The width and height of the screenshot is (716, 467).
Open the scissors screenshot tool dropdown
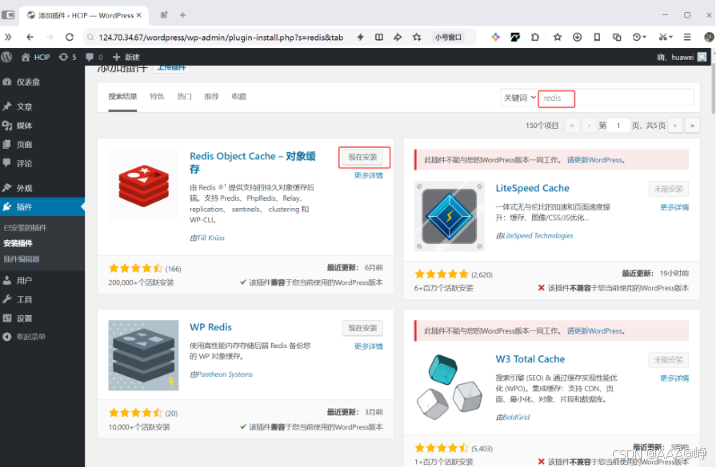coord(665,37)
